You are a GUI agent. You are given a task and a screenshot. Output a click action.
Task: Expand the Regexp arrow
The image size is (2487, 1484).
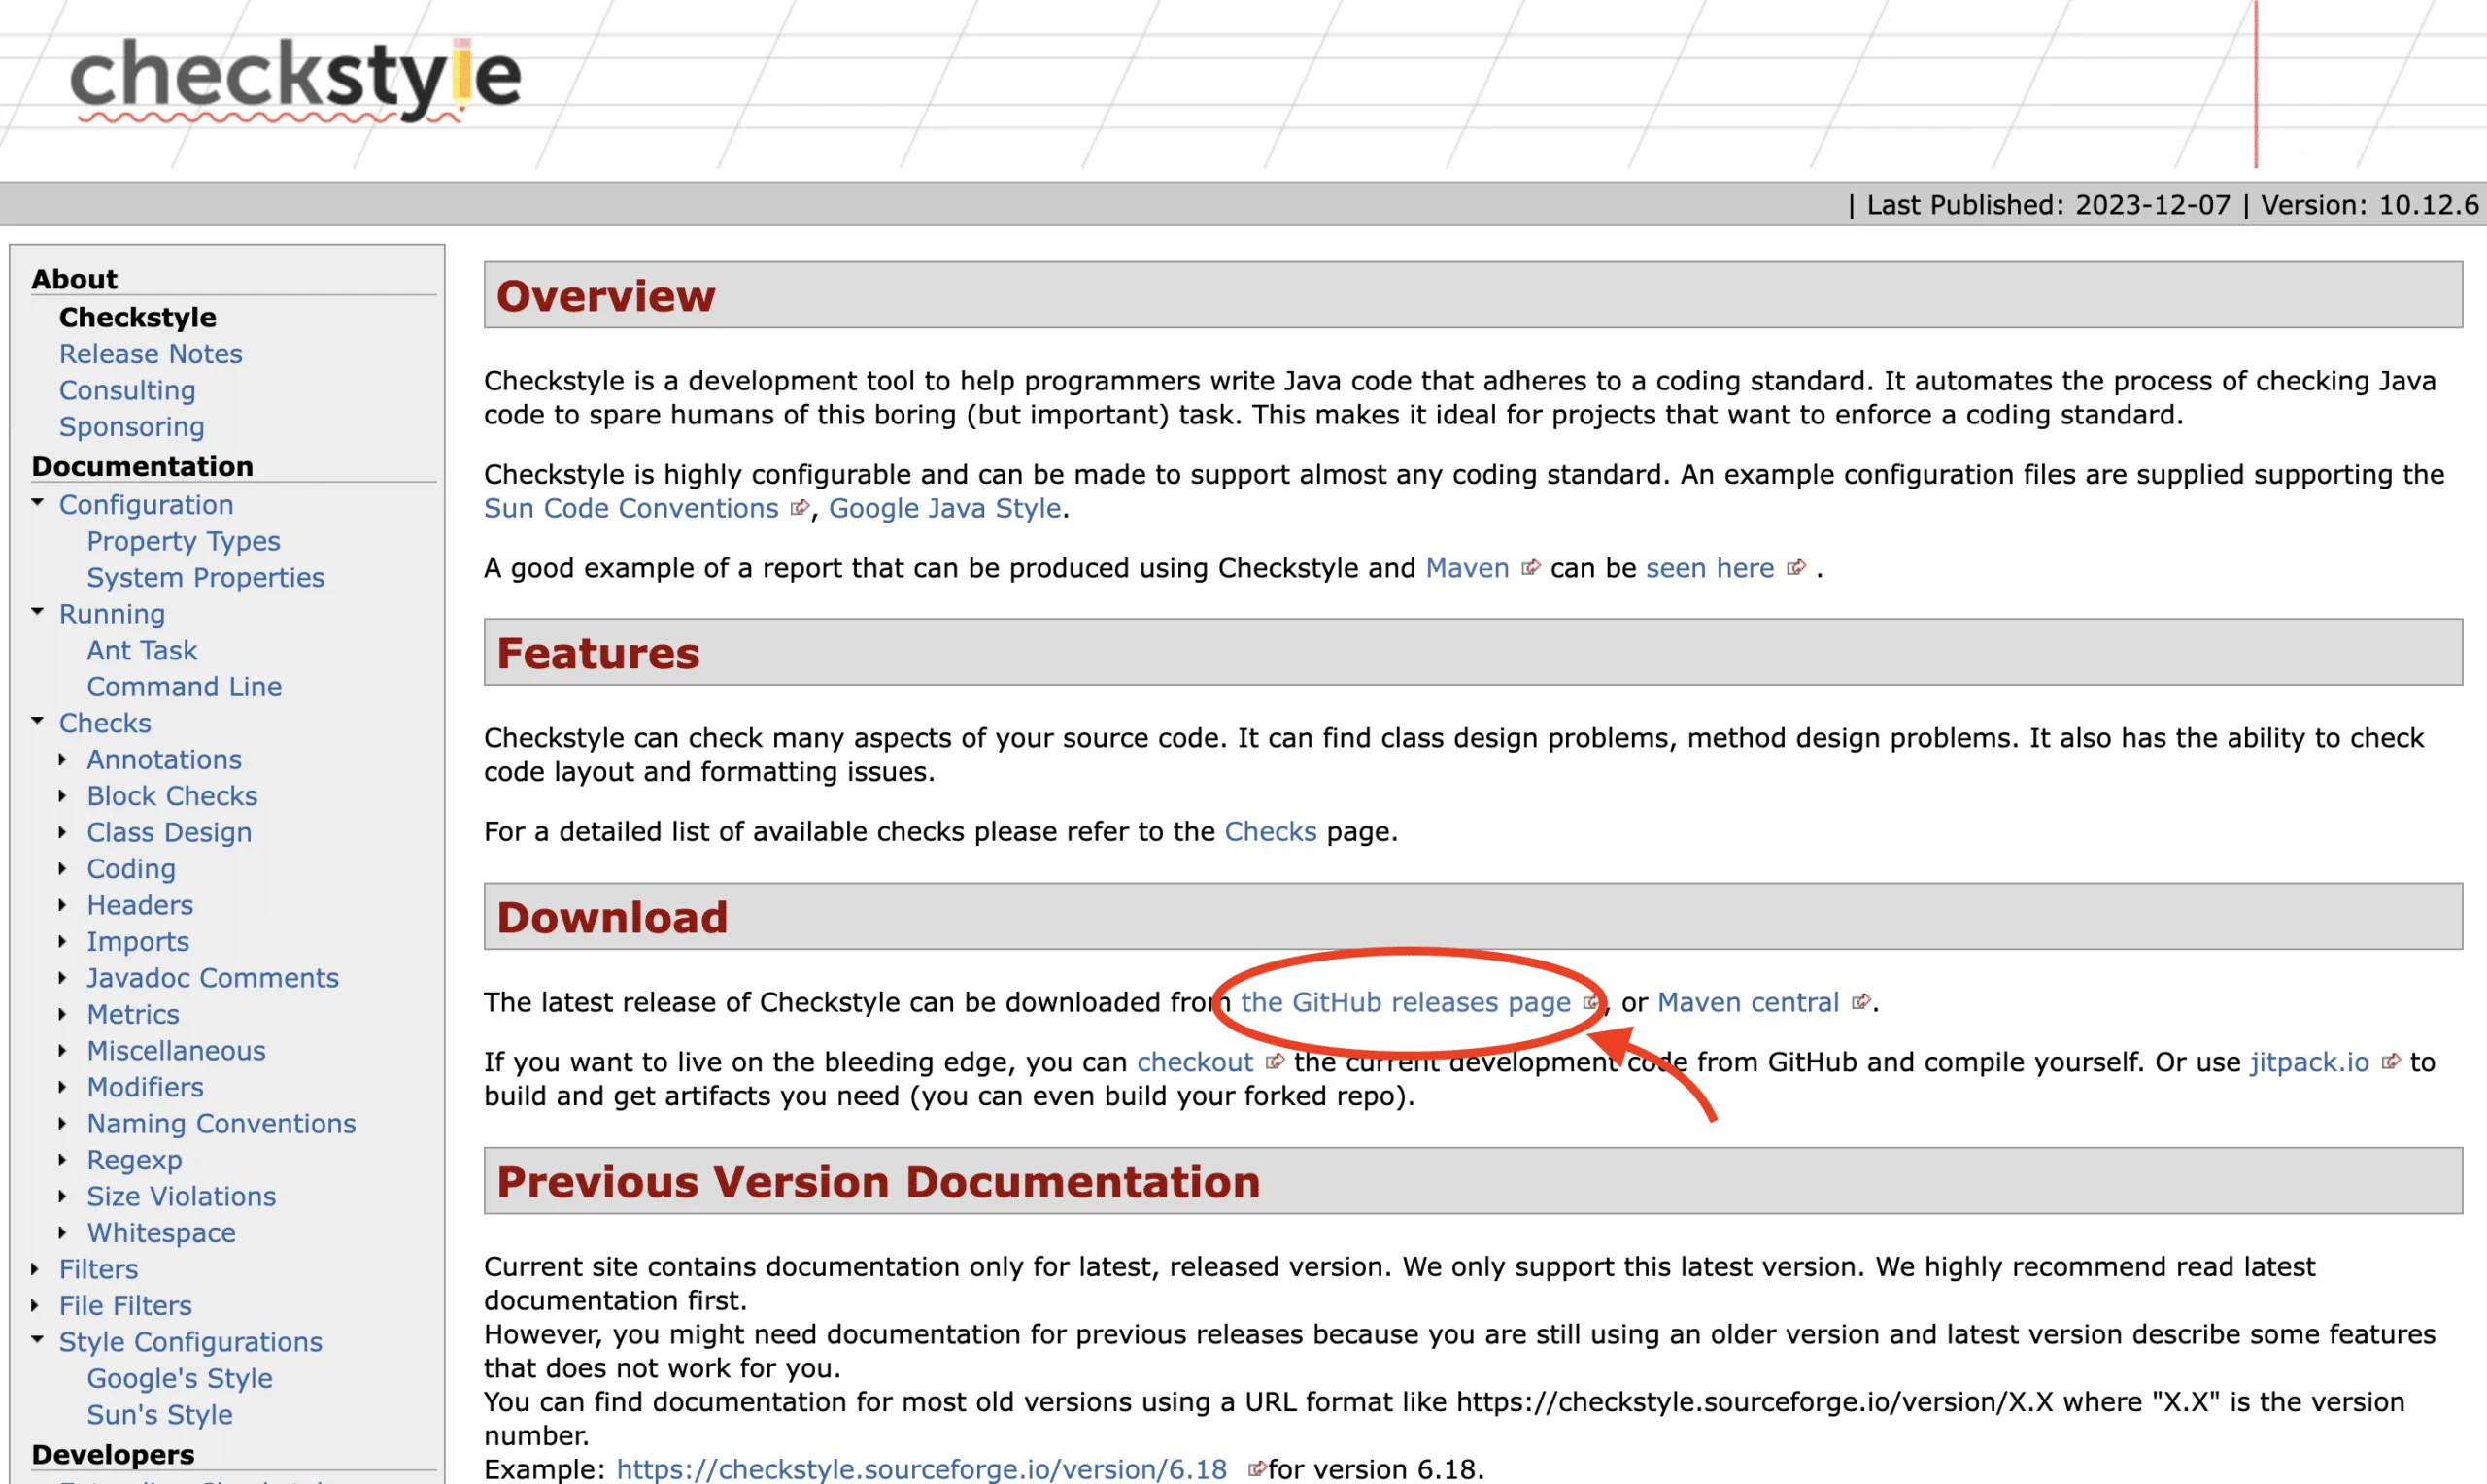coord(62,1160)
